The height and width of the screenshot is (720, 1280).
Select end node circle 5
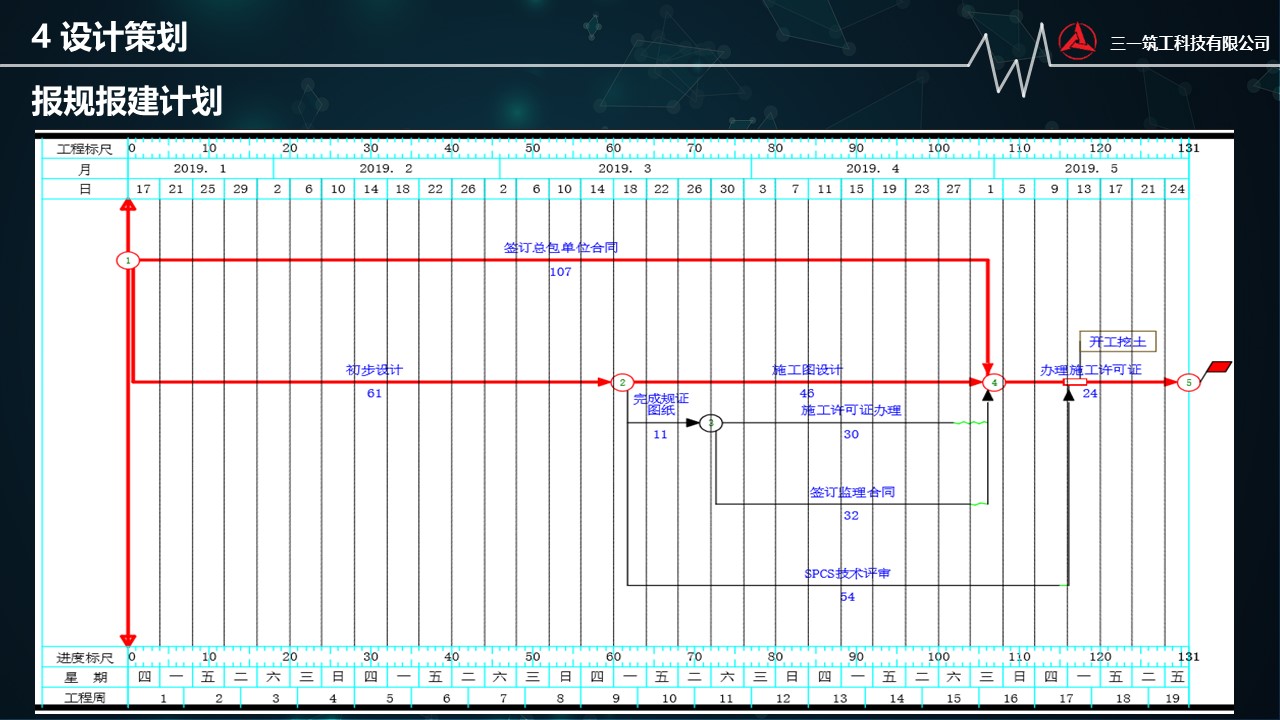coord(1188,382)
